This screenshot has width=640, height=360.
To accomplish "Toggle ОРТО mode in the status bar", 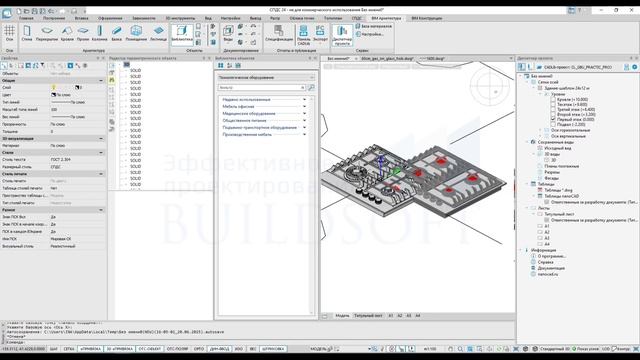I will 199,349.
